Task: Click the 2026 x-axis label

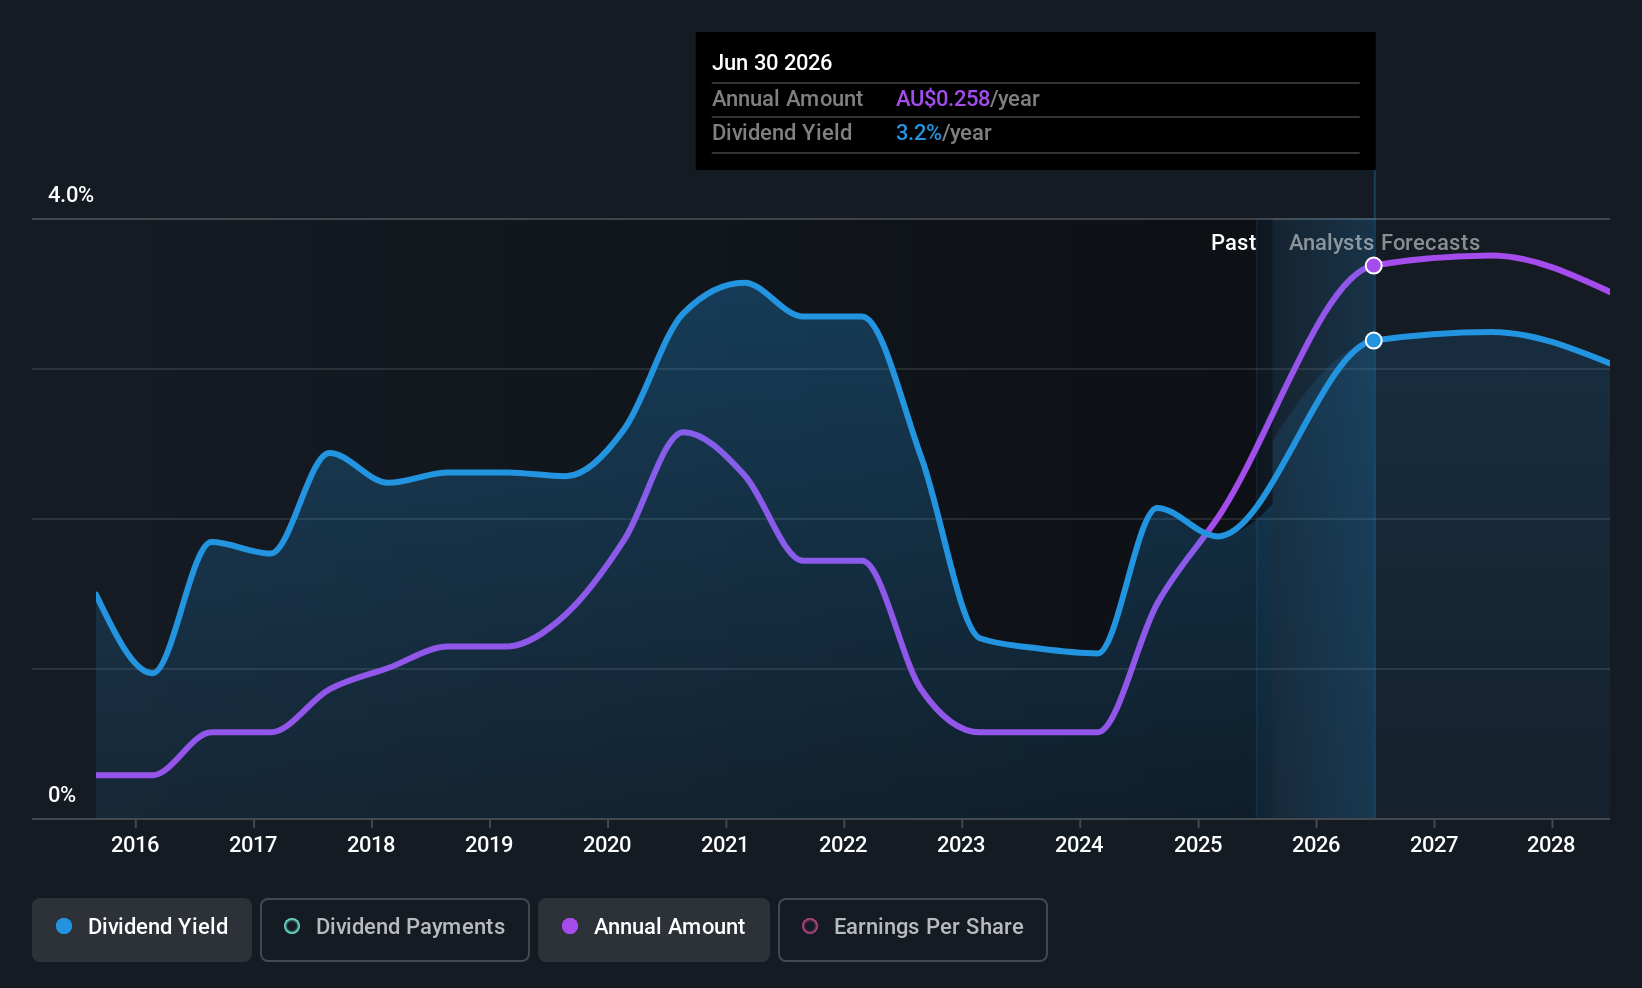Action: pos(1316,845)
